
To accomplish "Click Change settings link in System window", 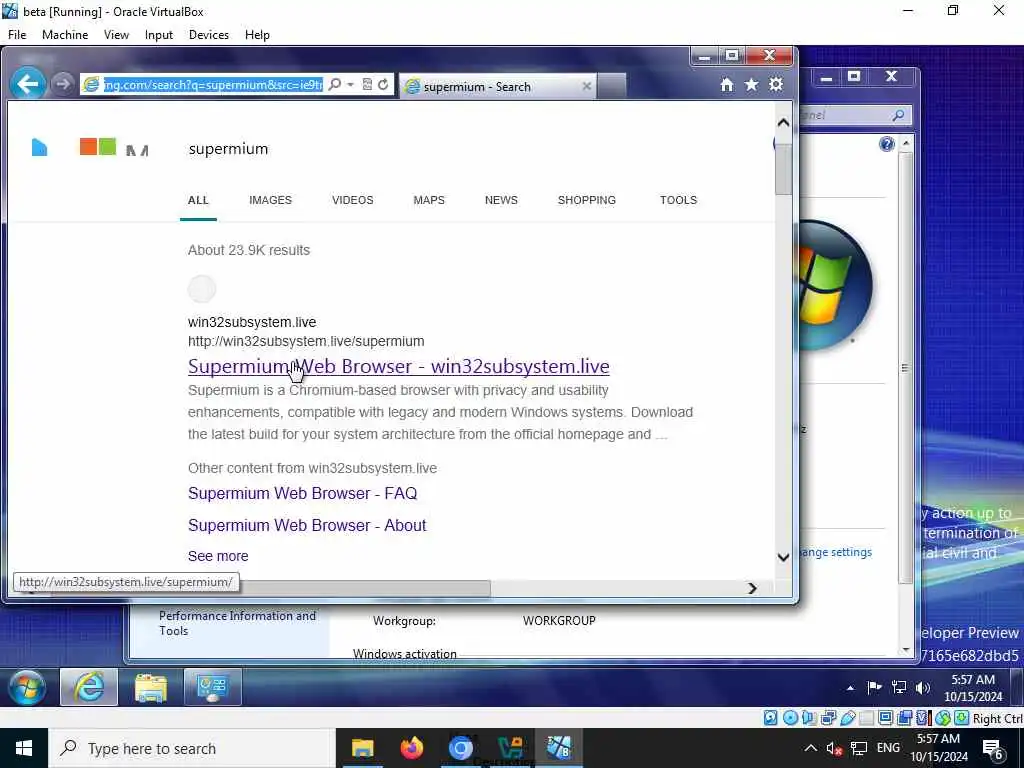I will pyautogui.click(x=836, y=552).
